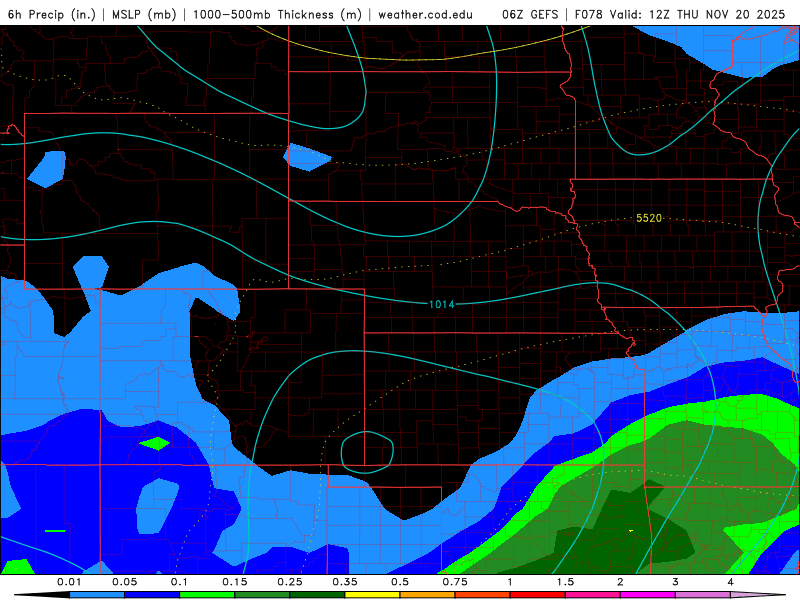Click the 5520 thickness contour label
This screenshot has width=800, height=600.
pyautogui.click(x=649, y=218)
